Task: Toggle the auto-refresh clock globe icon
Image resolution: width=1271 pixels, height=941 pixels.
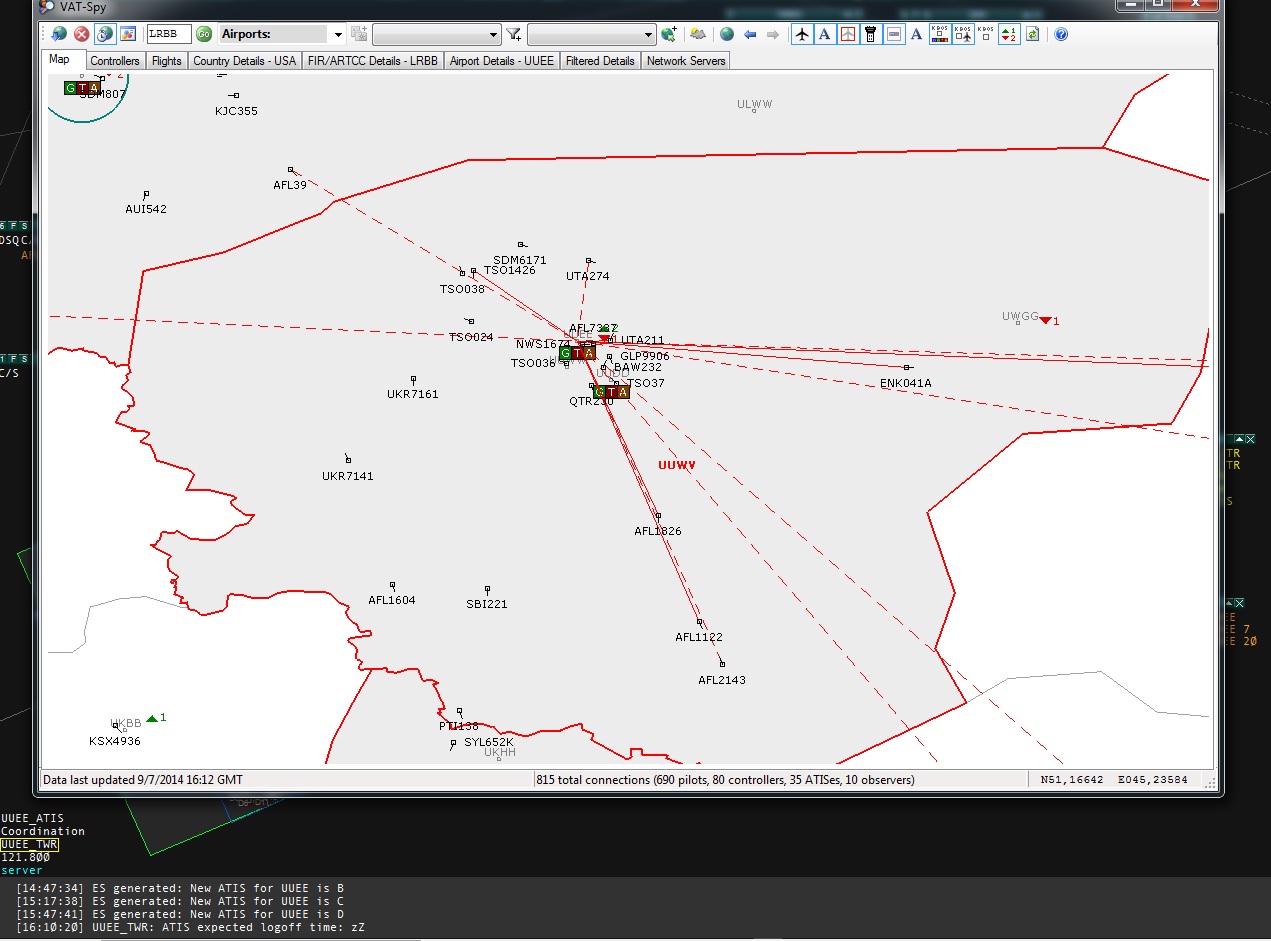Action: click(105, 34)
